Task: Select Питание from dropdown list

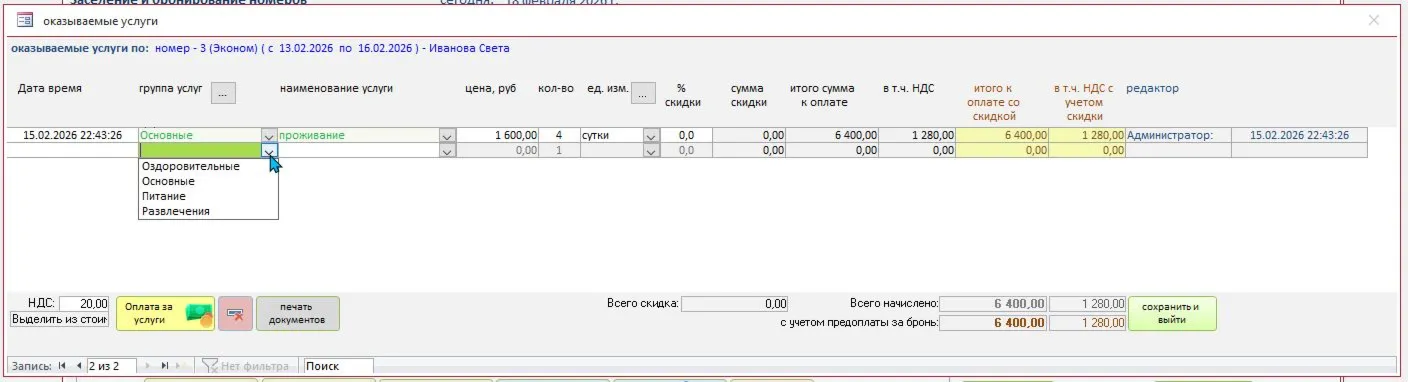Action: click(x=208, y=196)
